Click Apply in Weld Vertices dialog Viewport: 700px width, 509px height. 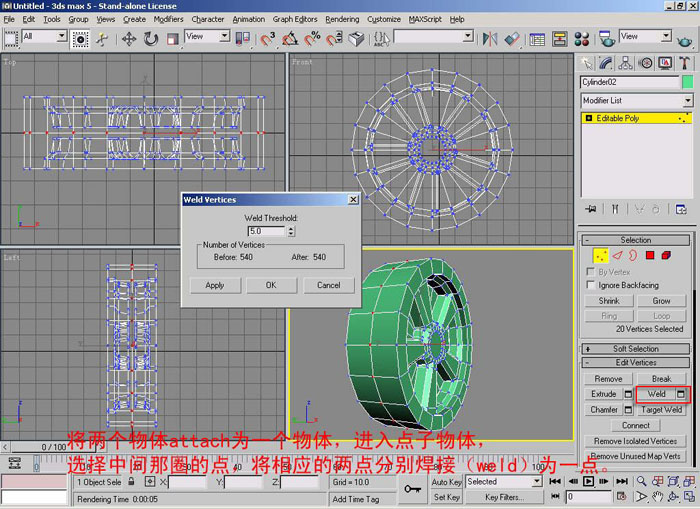[x=215, y=285]
